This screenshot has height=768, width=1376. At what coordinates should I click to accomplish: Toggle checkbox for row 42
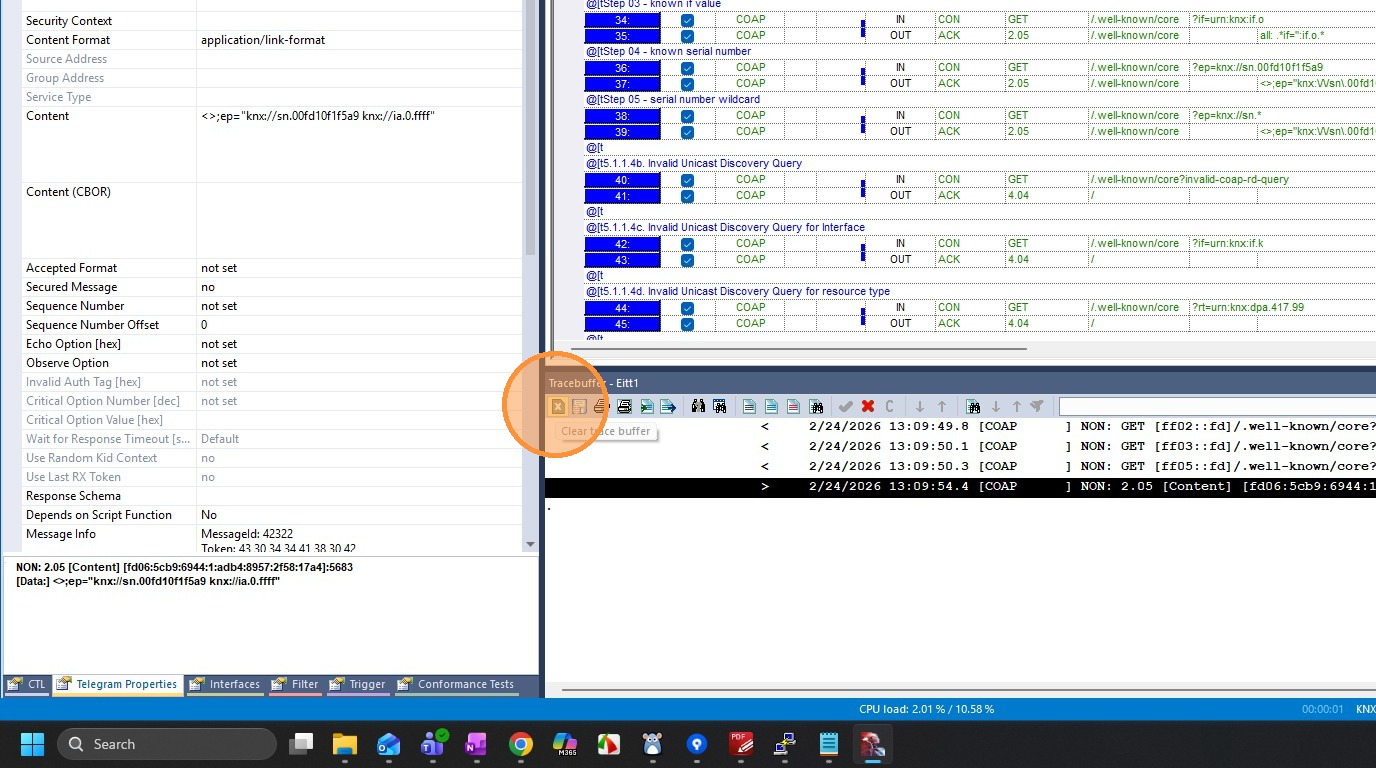[687, 244]
